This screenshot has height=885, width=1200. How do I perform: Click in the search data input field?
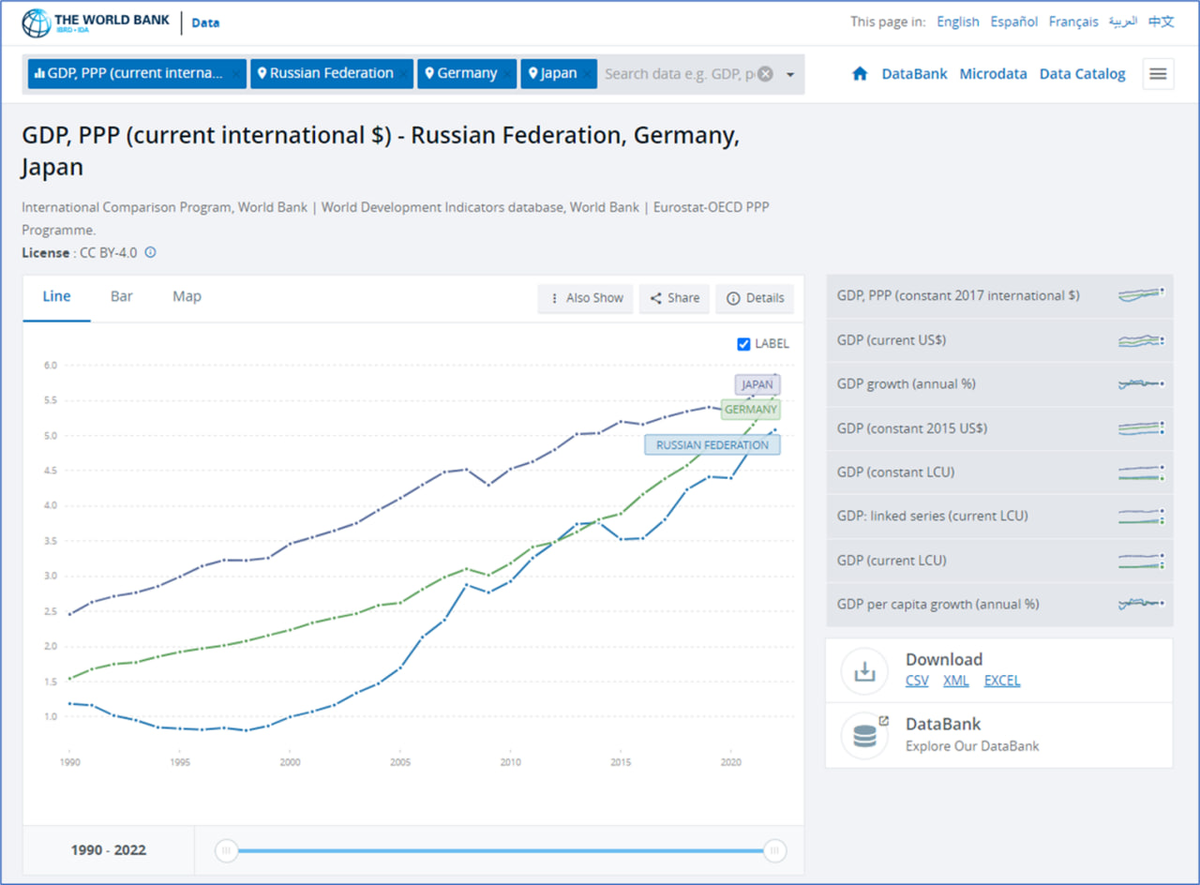(x=678, y=74)
